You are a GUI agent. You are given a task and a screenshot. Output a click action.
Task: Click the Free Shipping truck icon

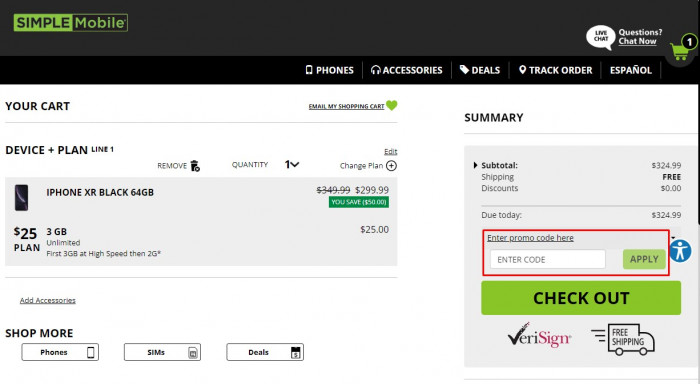tap(623, 339)
